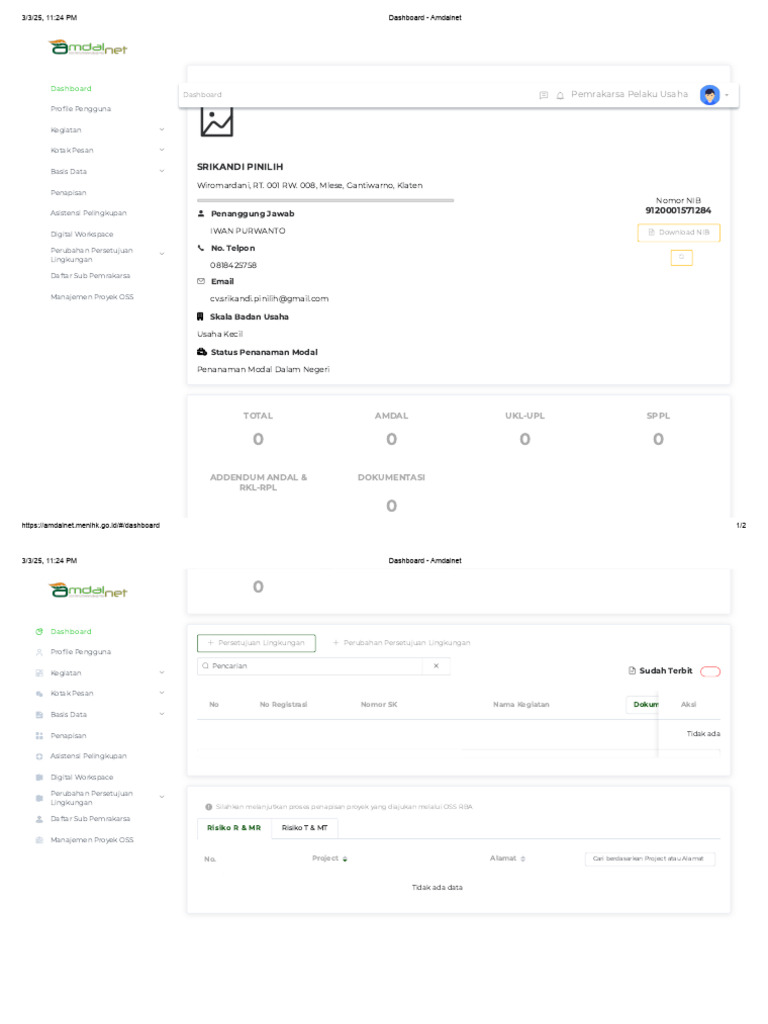Click the Kegiatan icon in page 2 sidebar
Viewport: 768px width, 1024px height.
(39, 673)
